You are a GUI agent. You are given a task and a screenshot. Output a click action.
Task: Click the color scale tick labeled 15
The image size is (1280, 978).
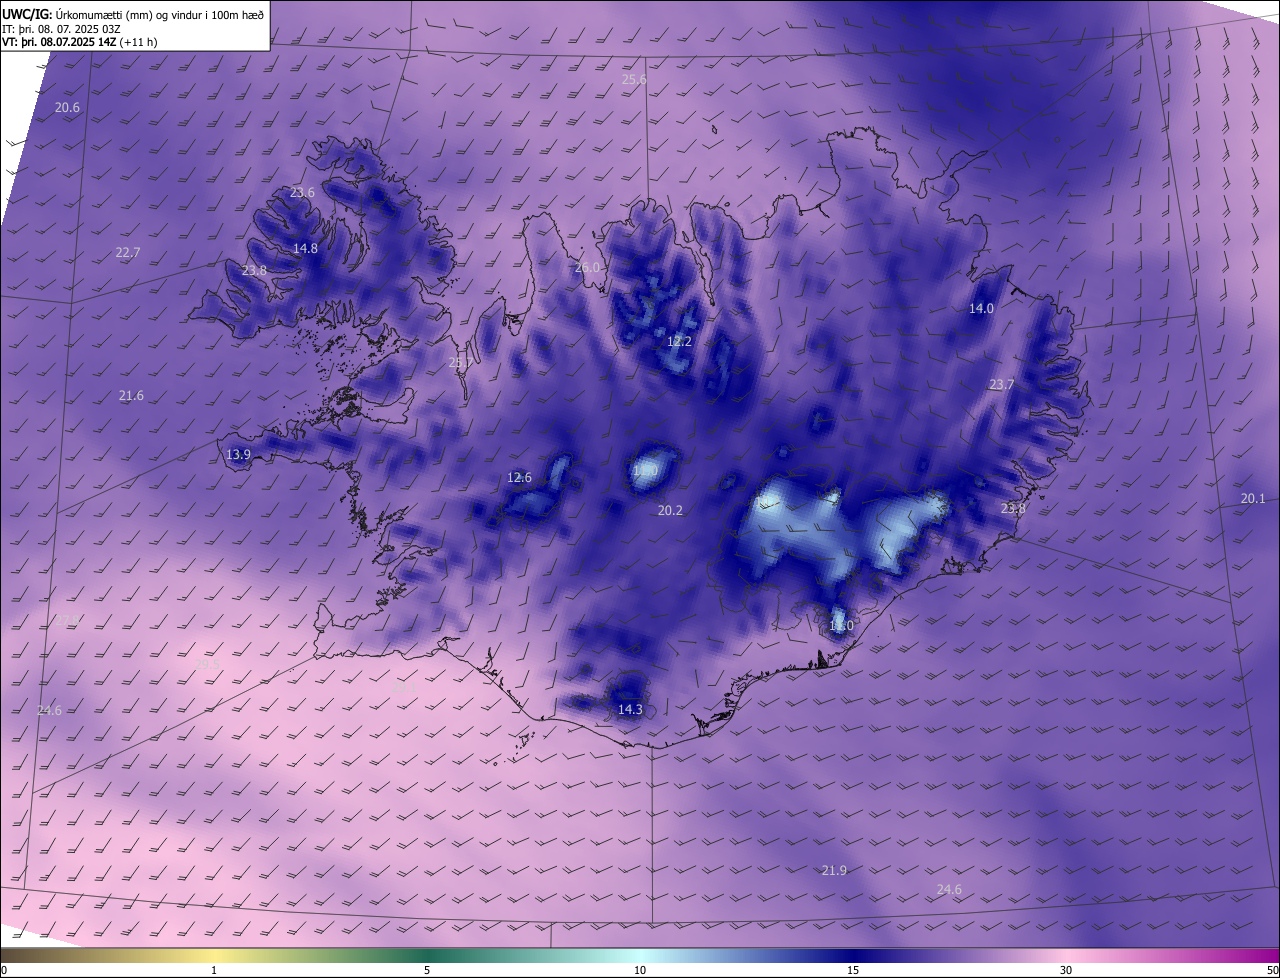(x=853, y=971)
